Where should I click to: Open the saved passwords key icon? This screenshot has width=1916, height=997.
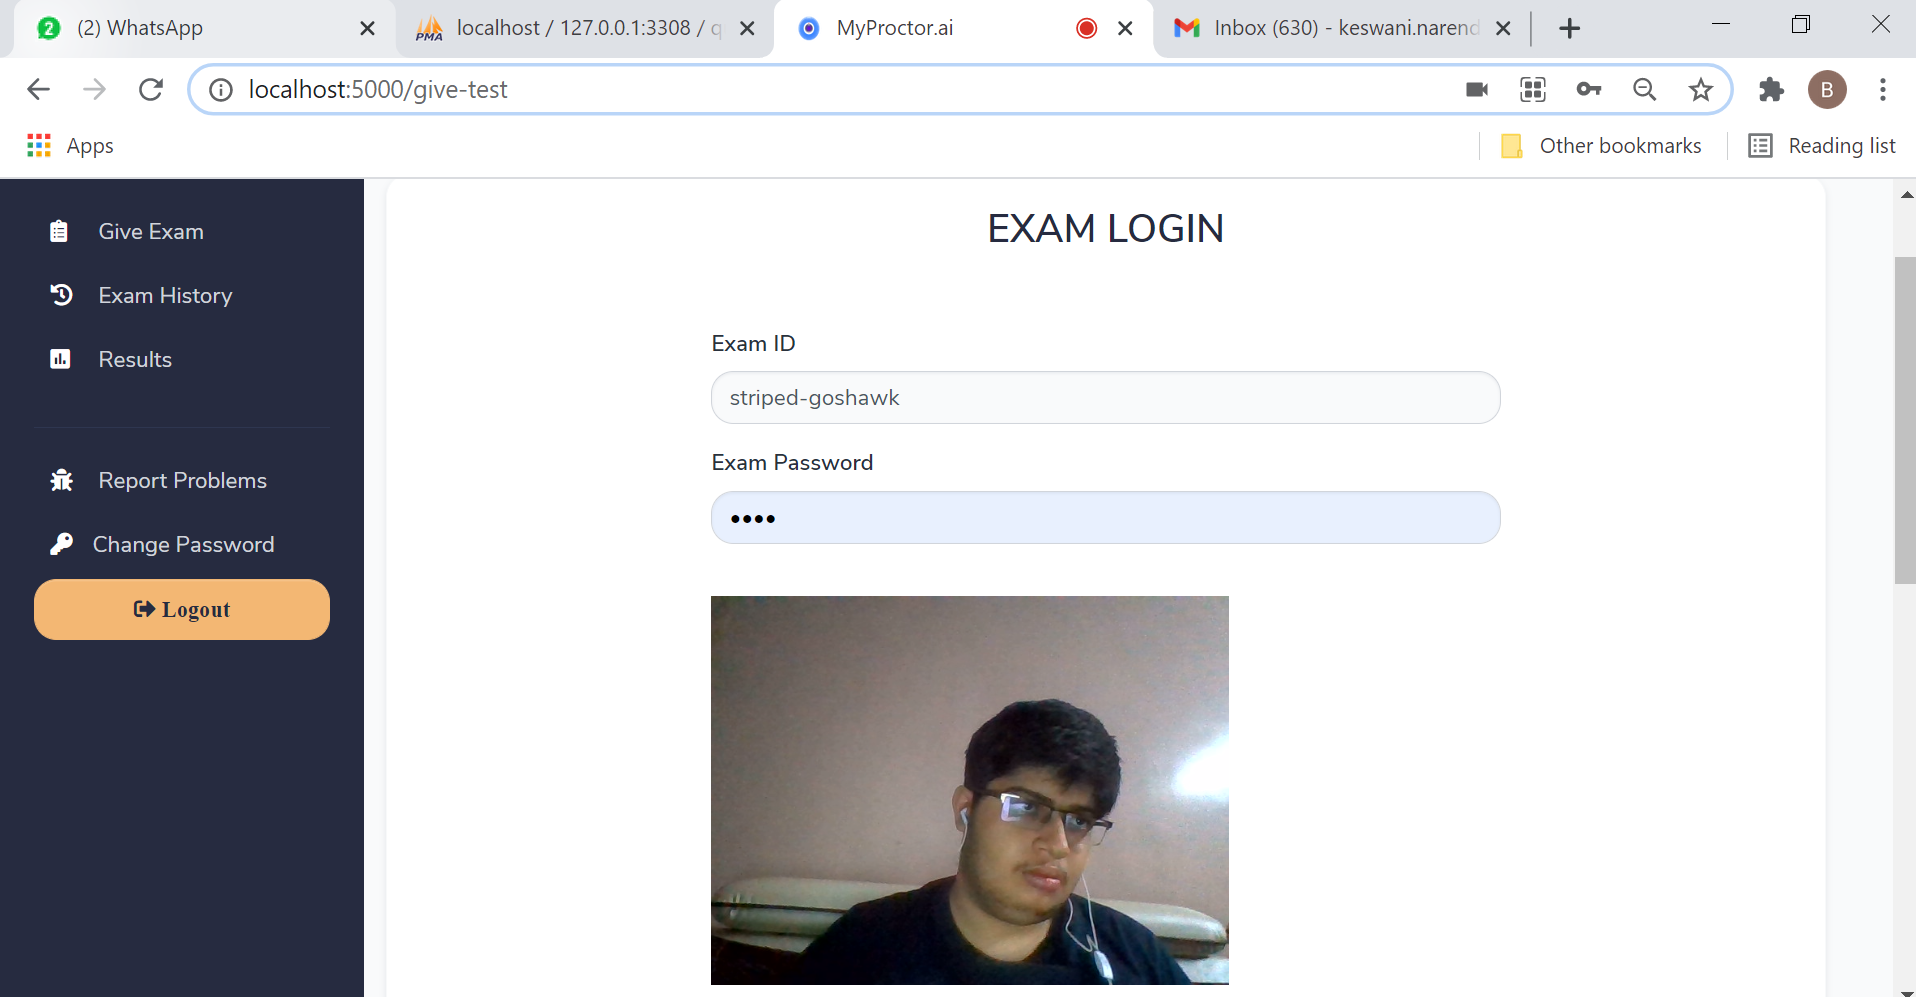pos(1588,90)
